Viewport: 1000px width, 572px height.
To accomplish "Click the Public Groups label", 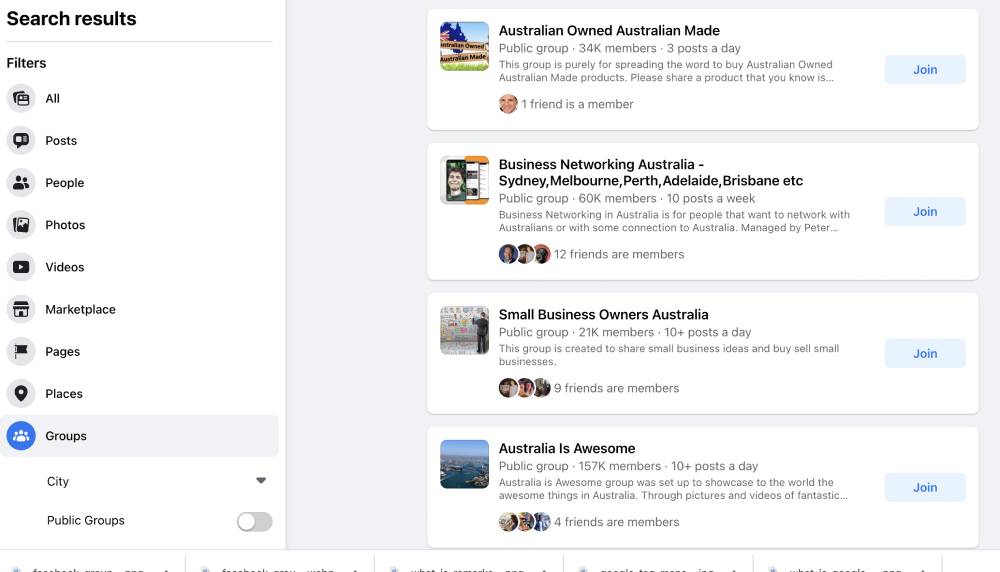I will 85,520.
